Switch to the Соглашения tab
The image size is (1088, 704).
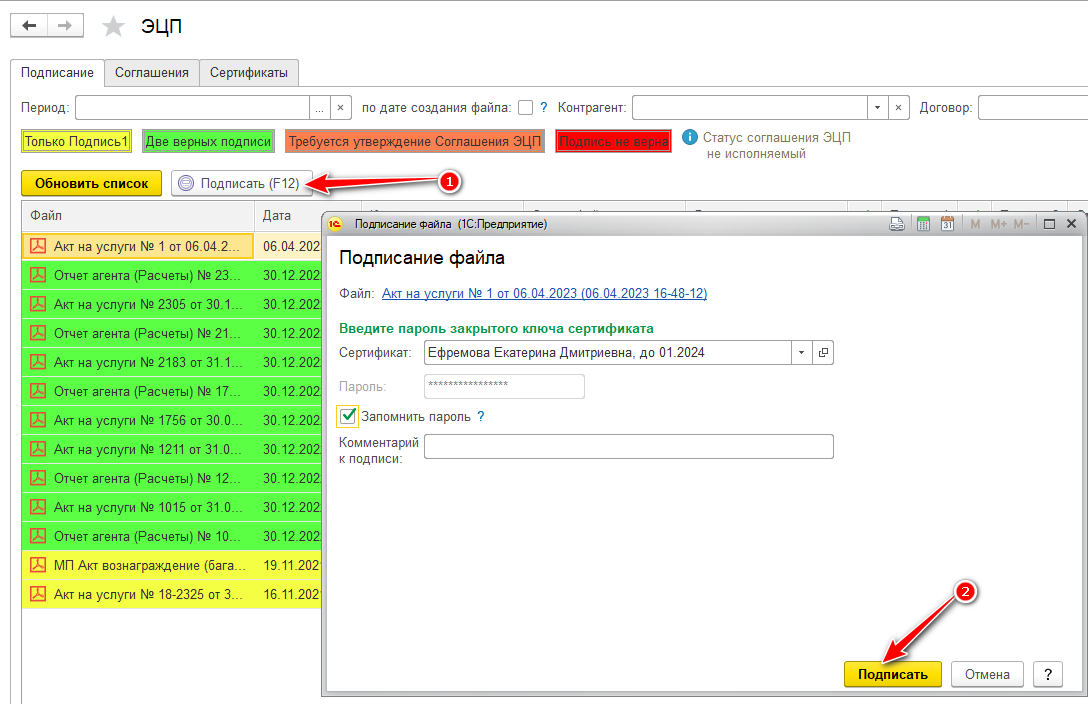point(151,73)
